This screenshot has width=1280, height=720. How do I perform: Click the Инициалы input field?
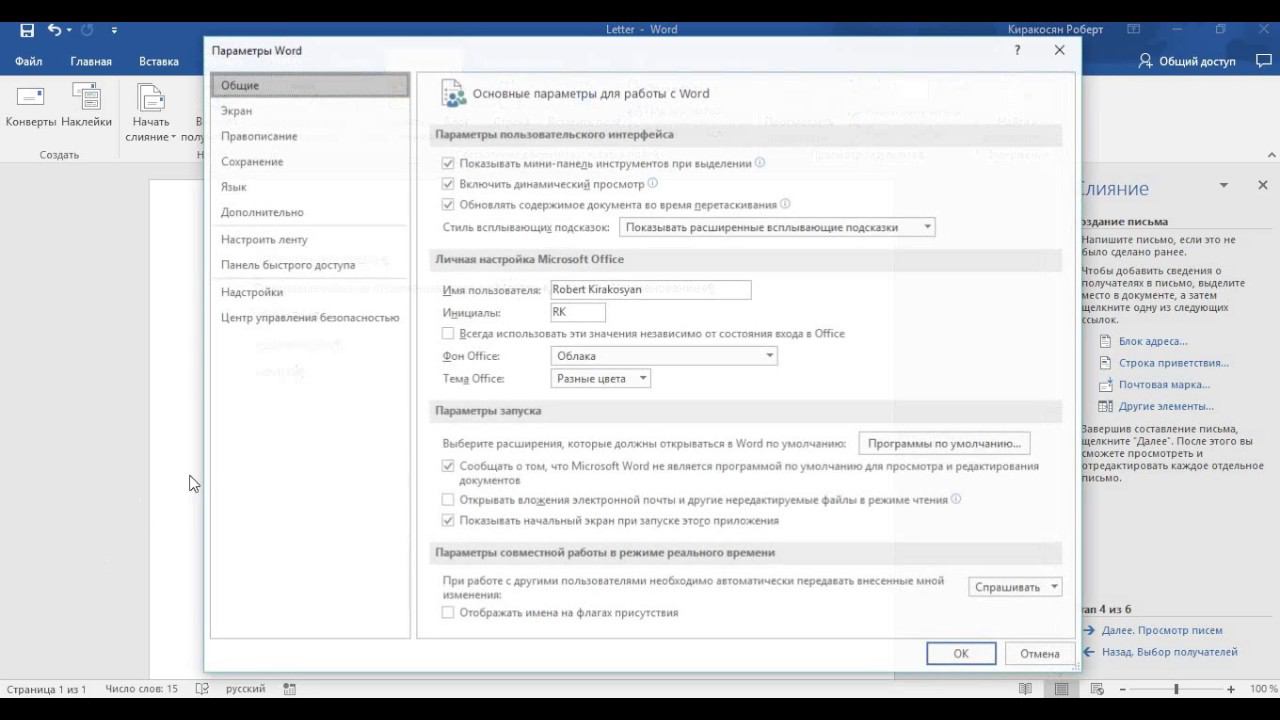tap(578, 313)
